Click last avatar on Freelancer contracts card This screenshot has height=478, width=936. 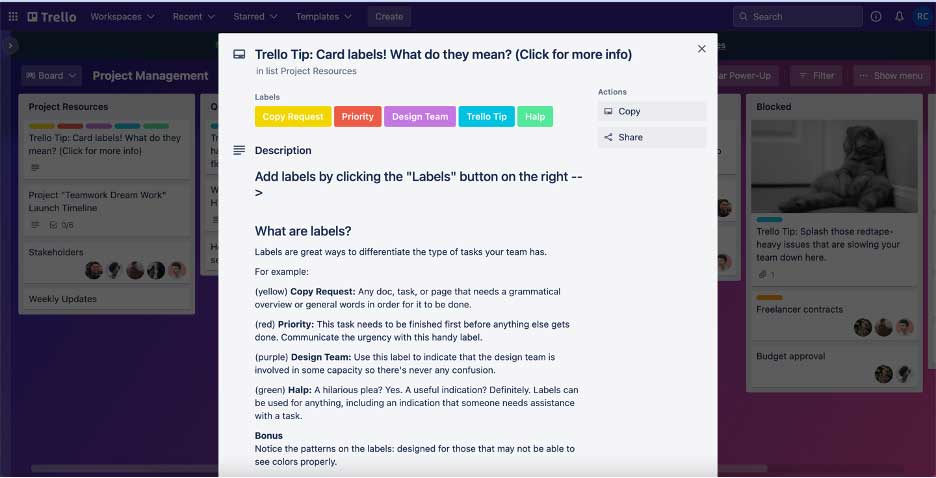(x=904, y=327)
